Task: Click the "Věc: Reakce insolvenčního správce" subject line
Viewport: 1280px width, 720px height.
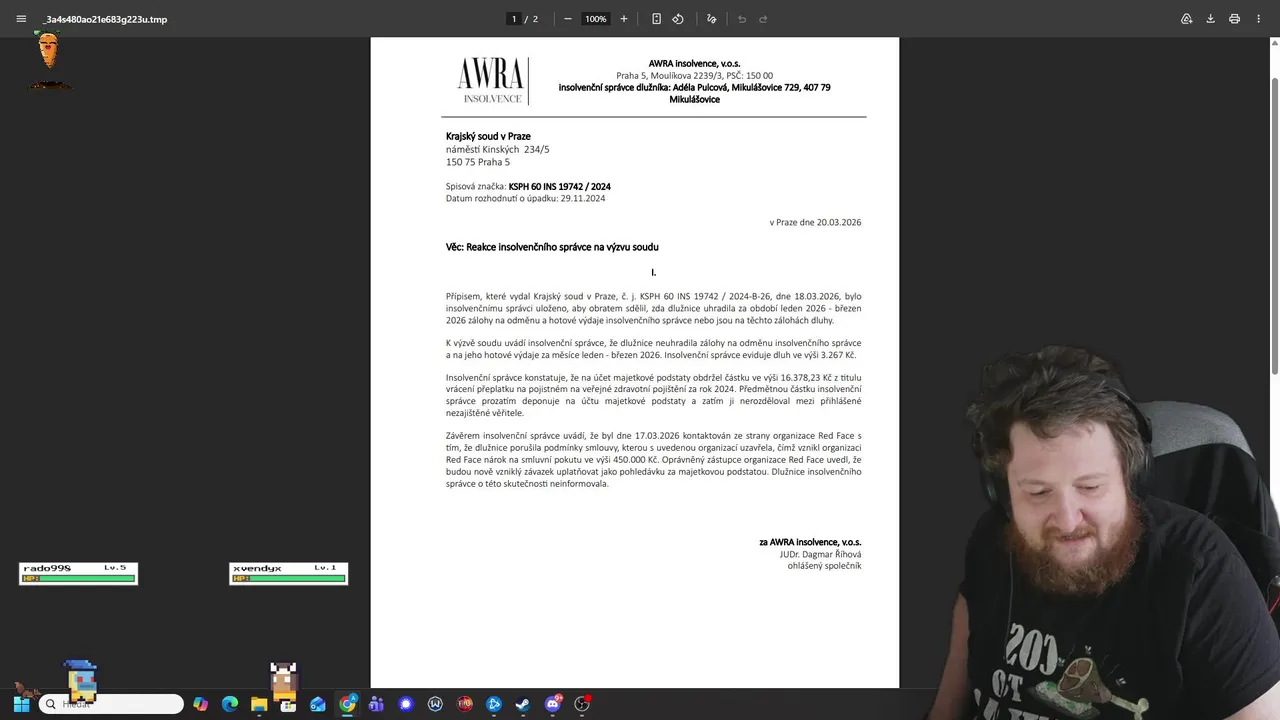Action: pos(552,247)
